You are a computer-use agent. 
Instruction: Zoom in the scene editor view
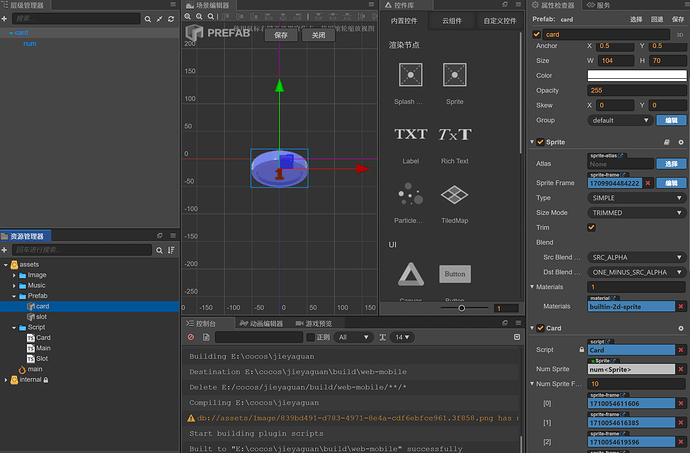click(x=188, y=17)
